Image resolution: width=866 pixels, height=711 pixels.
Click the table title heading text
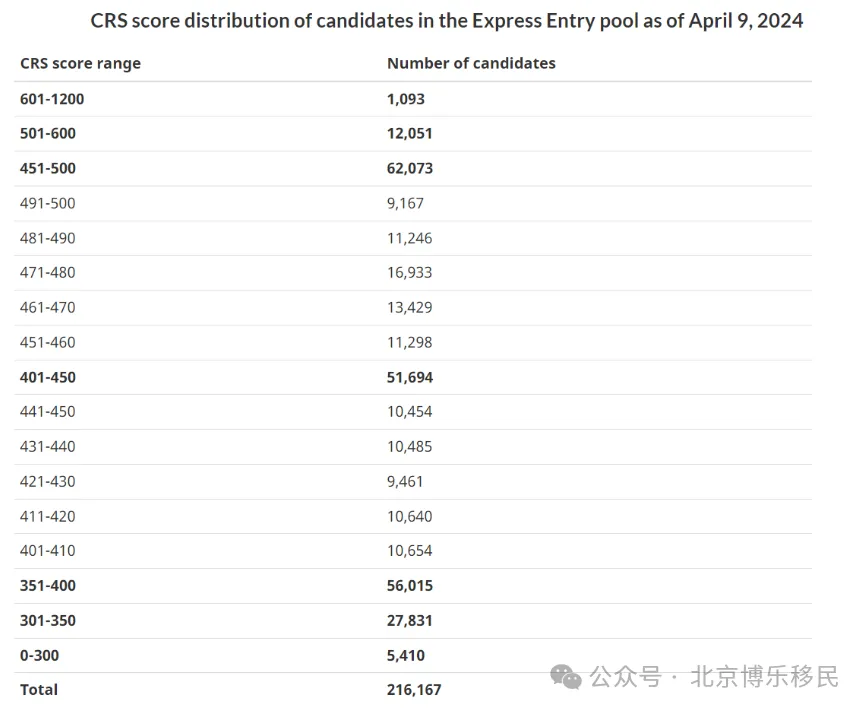(446, 21)
